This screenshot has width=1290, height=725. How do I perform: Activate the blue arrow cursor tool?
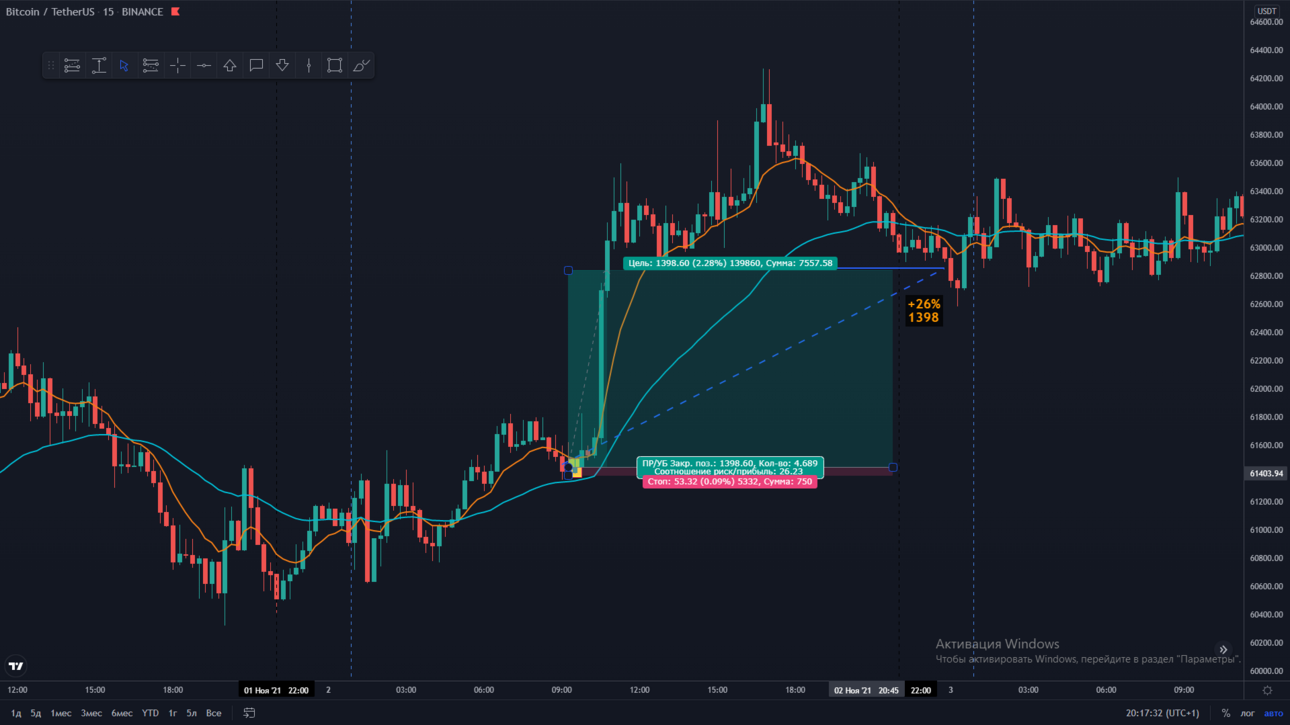tap(124, 66)
